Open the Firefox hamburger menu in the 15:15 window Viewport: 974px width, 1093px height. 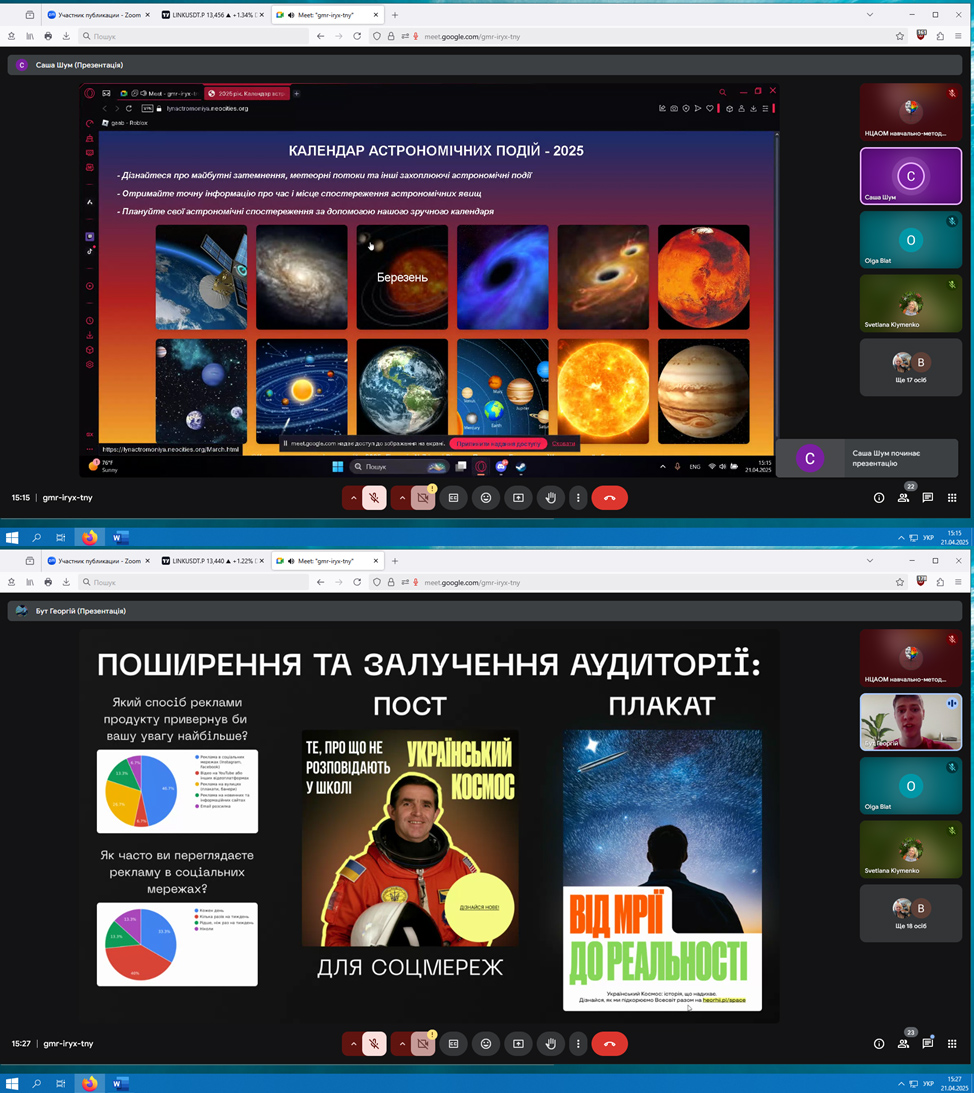[959, 36]
